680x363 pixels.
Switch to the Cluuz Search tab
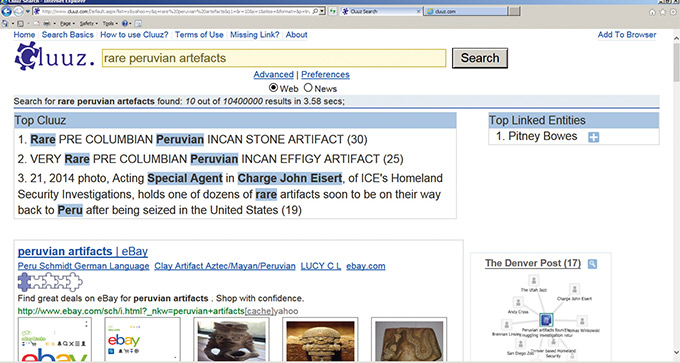[380, 12]
